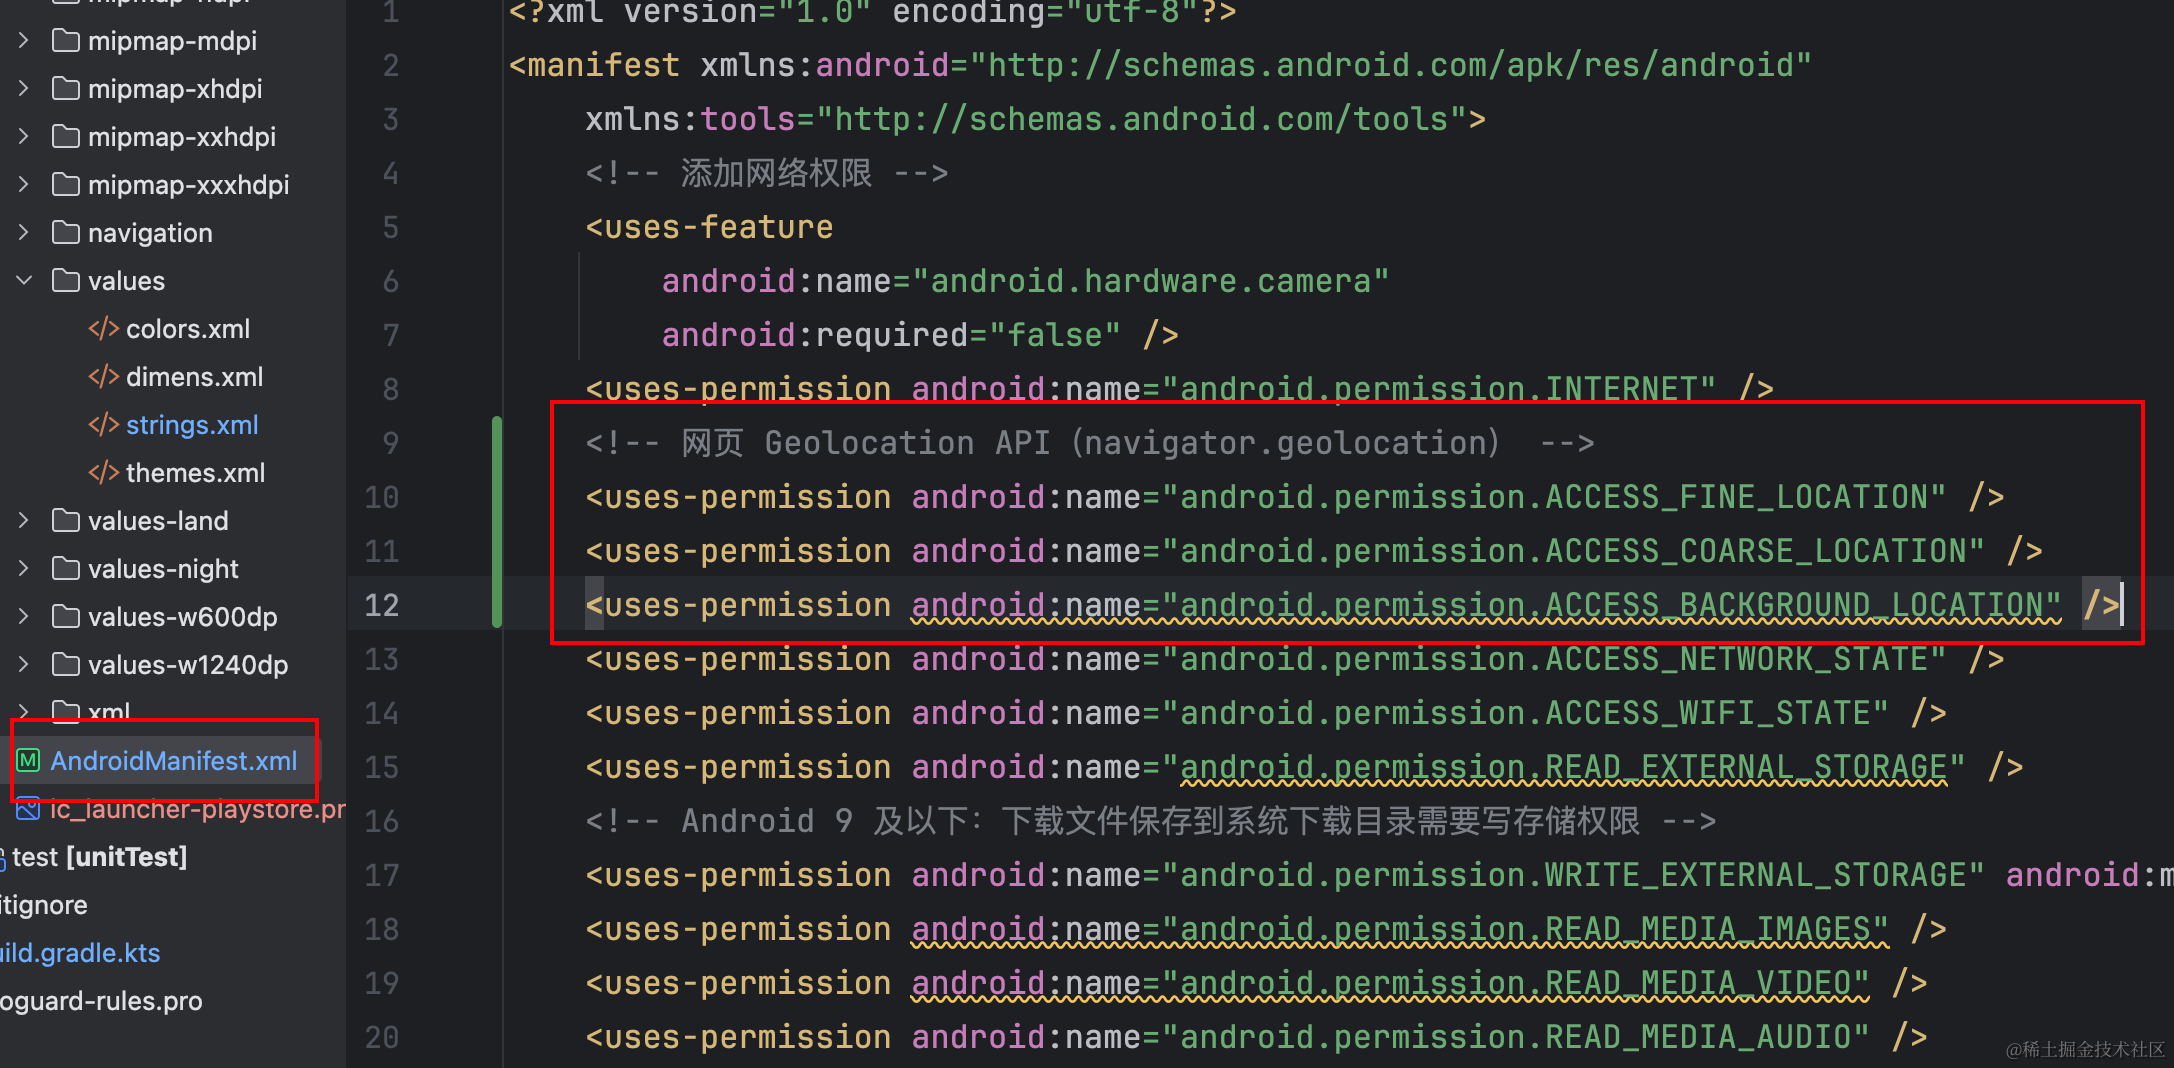Image resolution: width=2174 pixels, height=1068 pixels.
Task: Click the mipmap-xxxhdpi folder icon
Action: (66, 185)
